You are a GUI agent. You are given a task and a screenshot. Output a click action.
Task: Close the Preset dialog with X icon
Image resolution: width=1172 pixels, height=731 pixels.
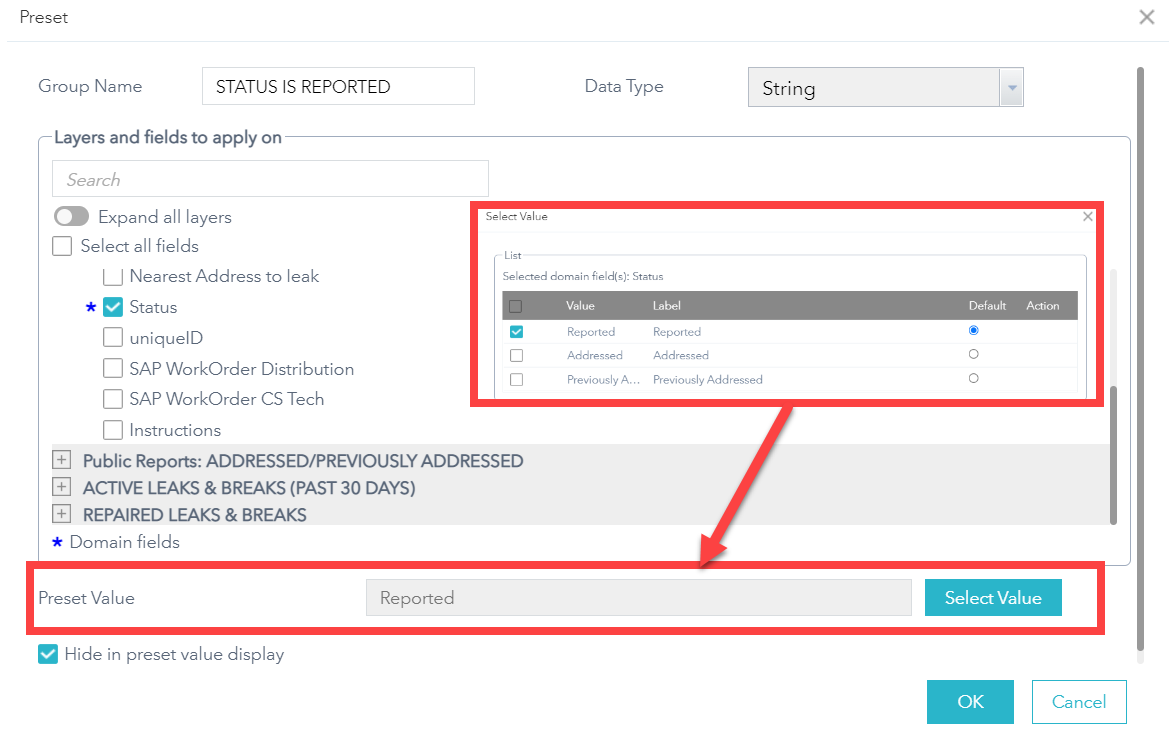[x=1146, y=17]
